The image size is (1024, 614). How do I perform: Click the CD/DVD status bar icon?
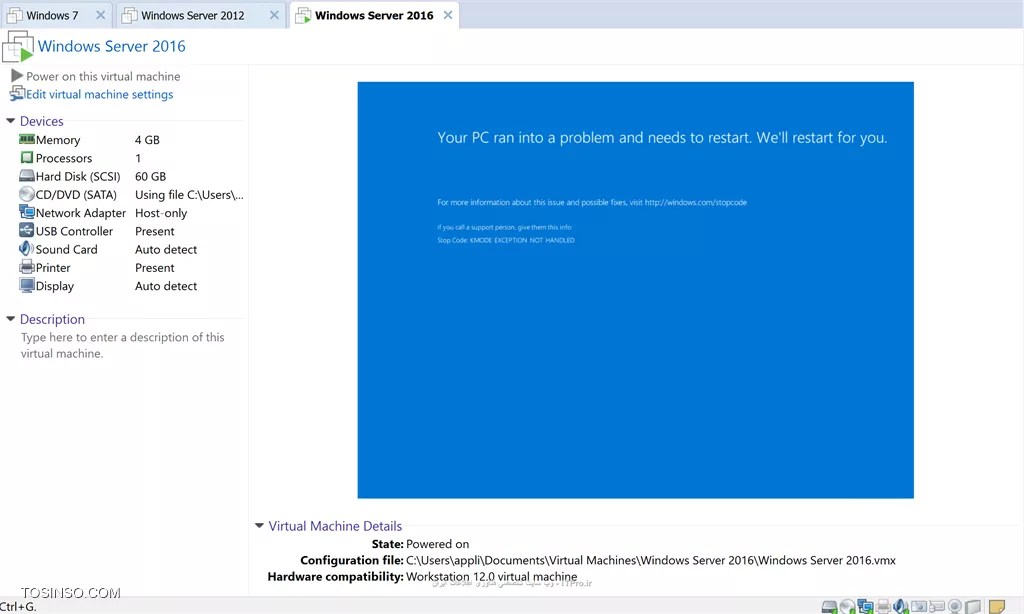847,607
